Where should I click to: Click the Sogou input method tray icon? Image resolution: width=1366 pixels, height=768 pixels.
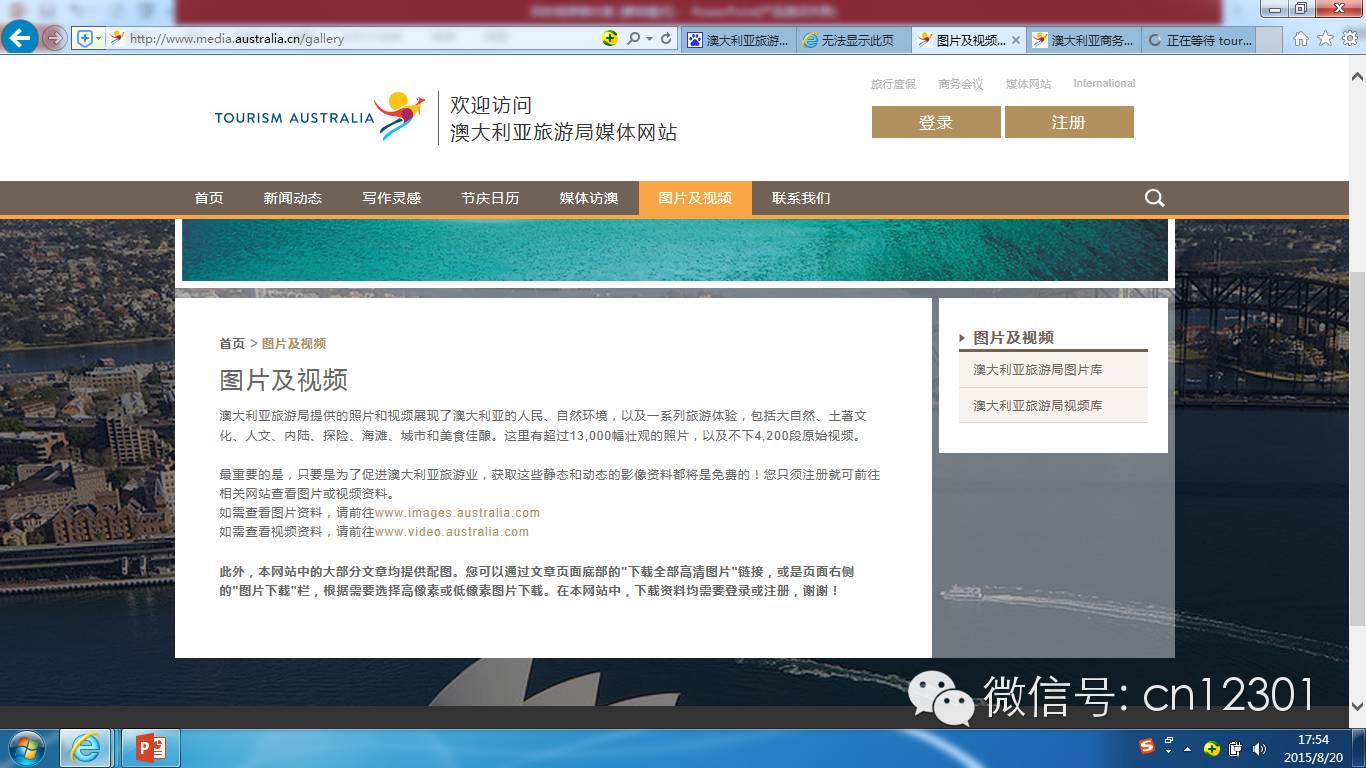(x=1147, y=748)
